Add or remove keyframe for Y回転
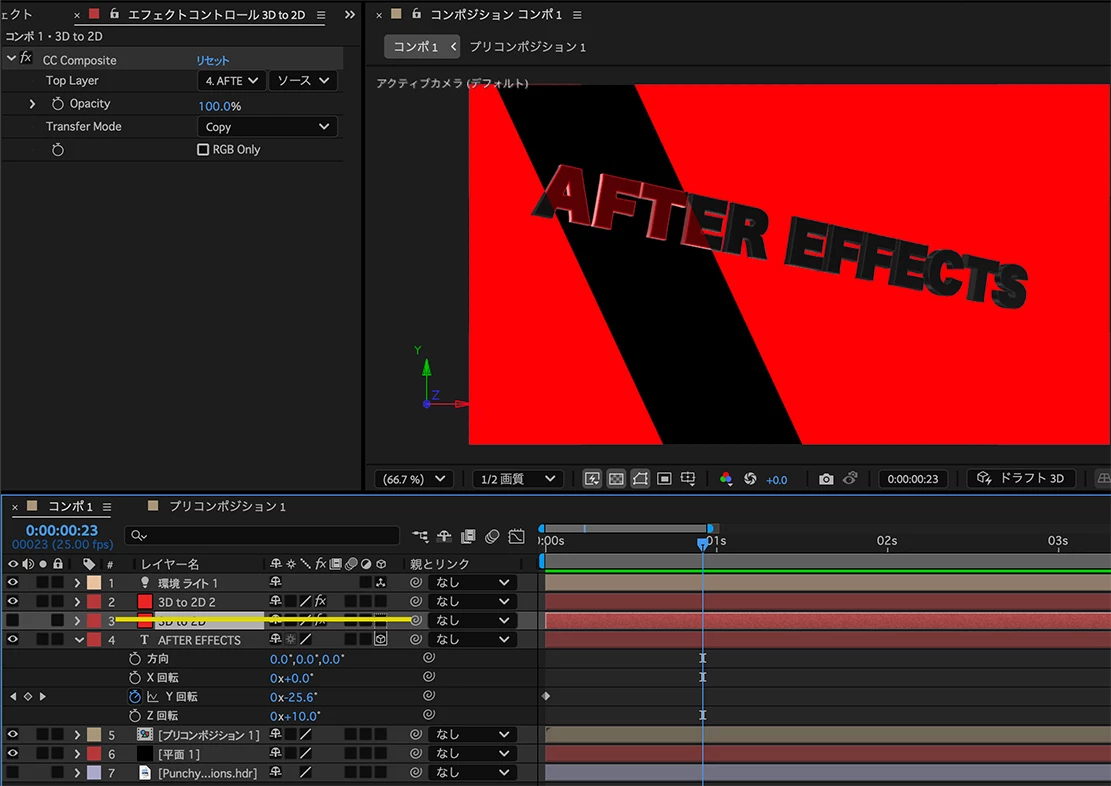The image size is (1111, 786). tap(28, 697)
